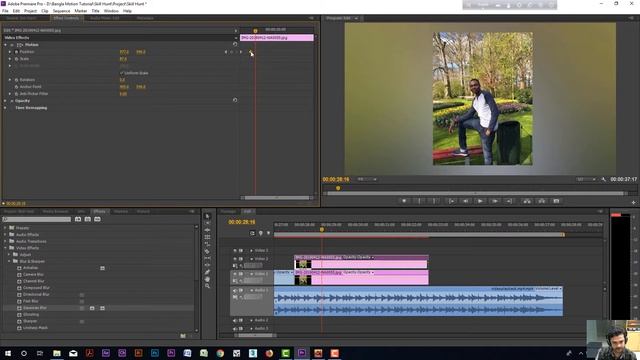Viewport: 640px width, 360px height.
Task: Click the Lift button in Program monitor
Action: pos(527,201)
